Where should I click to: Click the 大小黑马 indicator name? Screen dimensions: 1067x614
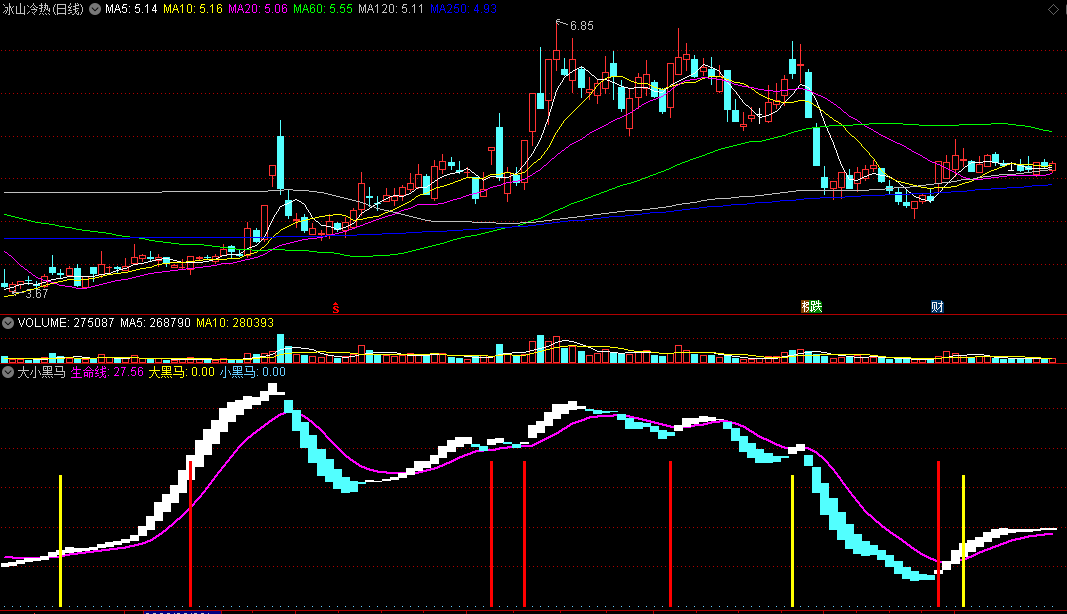[41, 372]
